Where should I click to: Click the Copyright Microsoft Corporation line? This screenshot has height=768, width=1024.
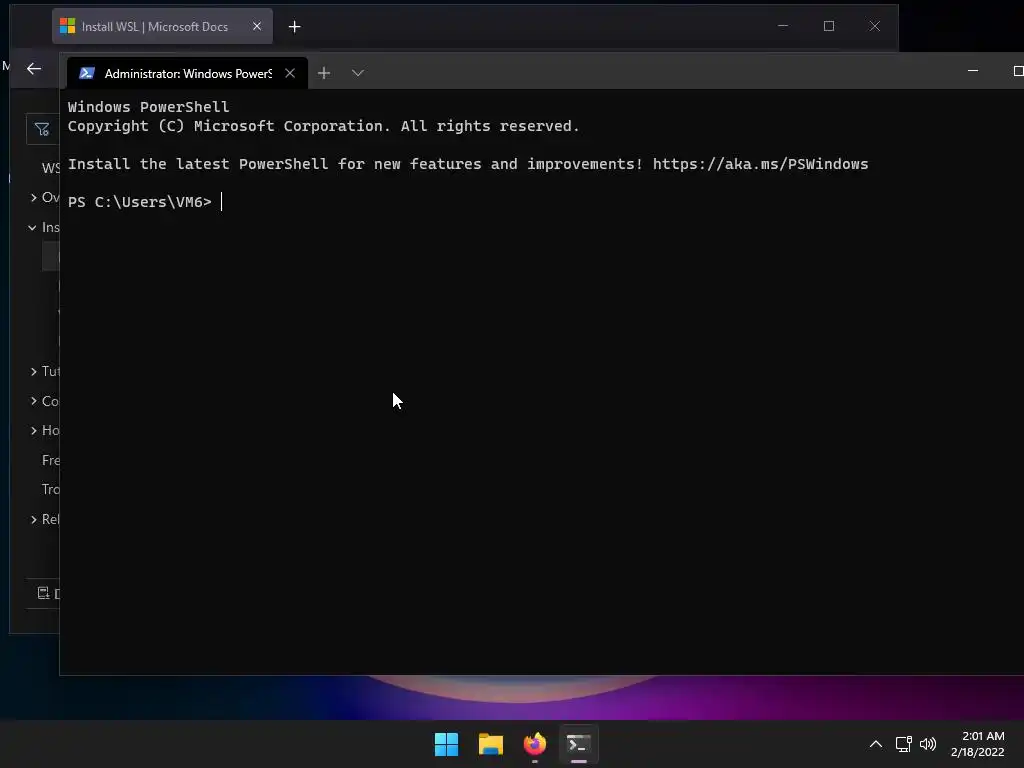click(x=323, y=126)
